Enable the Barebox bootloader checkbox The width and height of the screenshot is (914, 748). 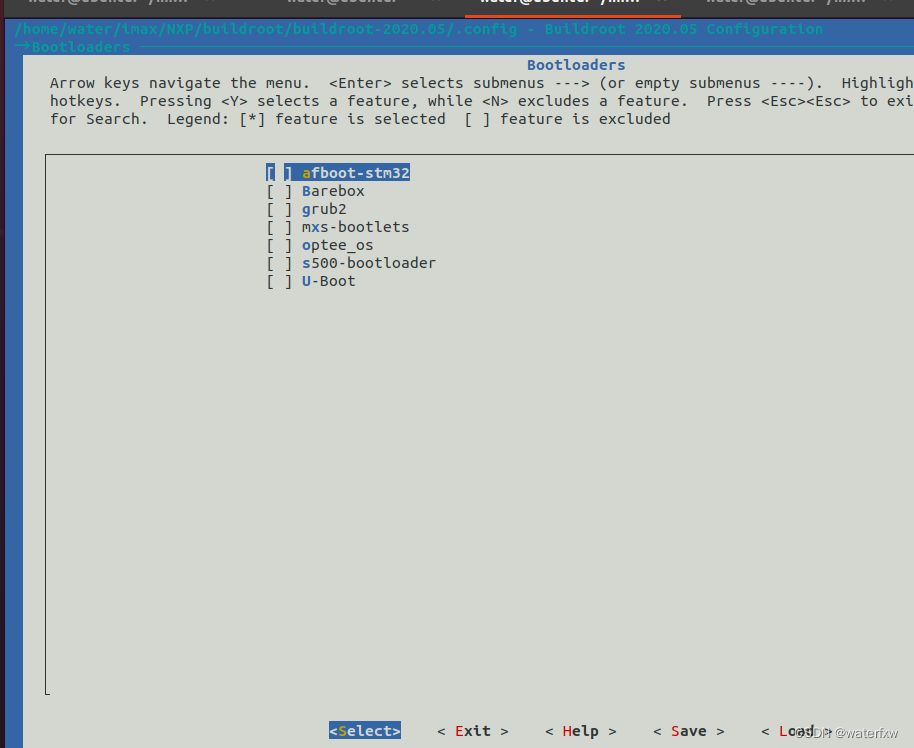[x=279, y=191]
